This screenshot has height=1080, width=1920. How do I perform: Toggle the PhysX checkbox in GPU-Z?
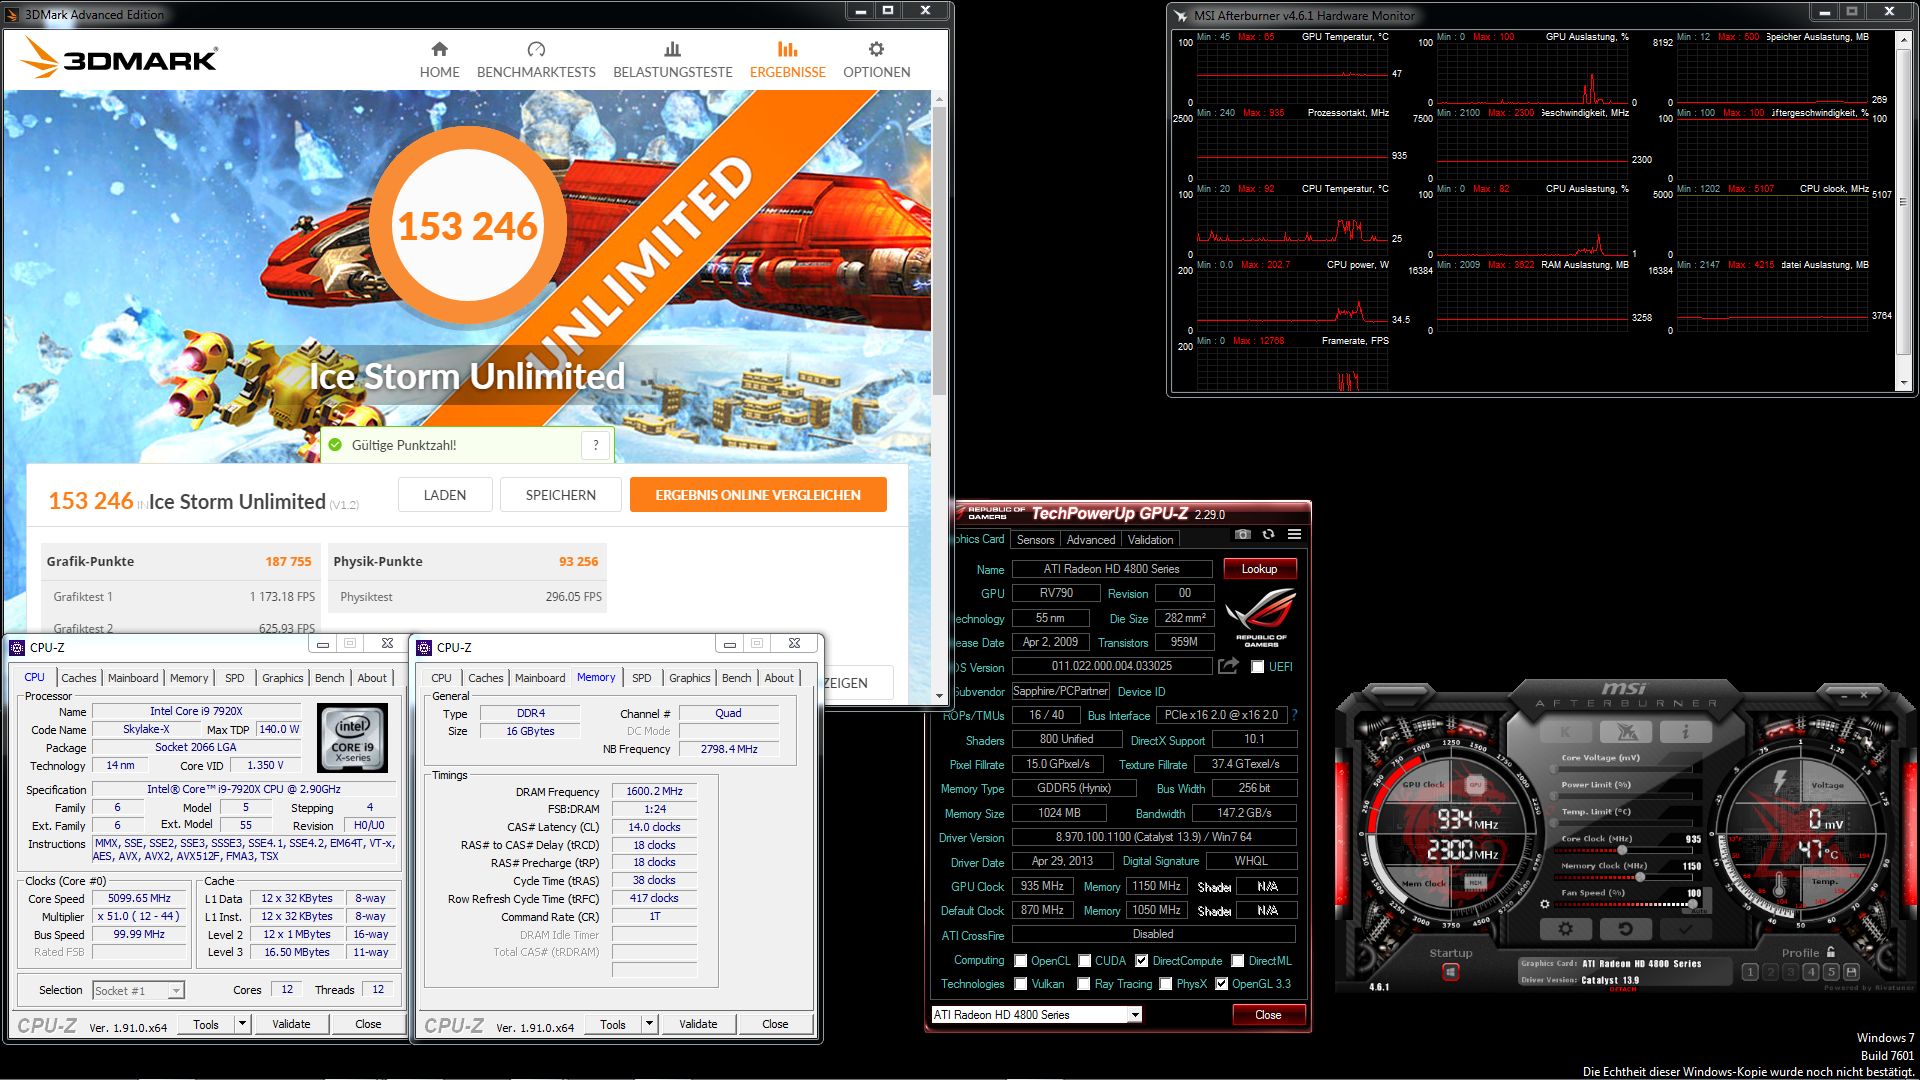1166,984
